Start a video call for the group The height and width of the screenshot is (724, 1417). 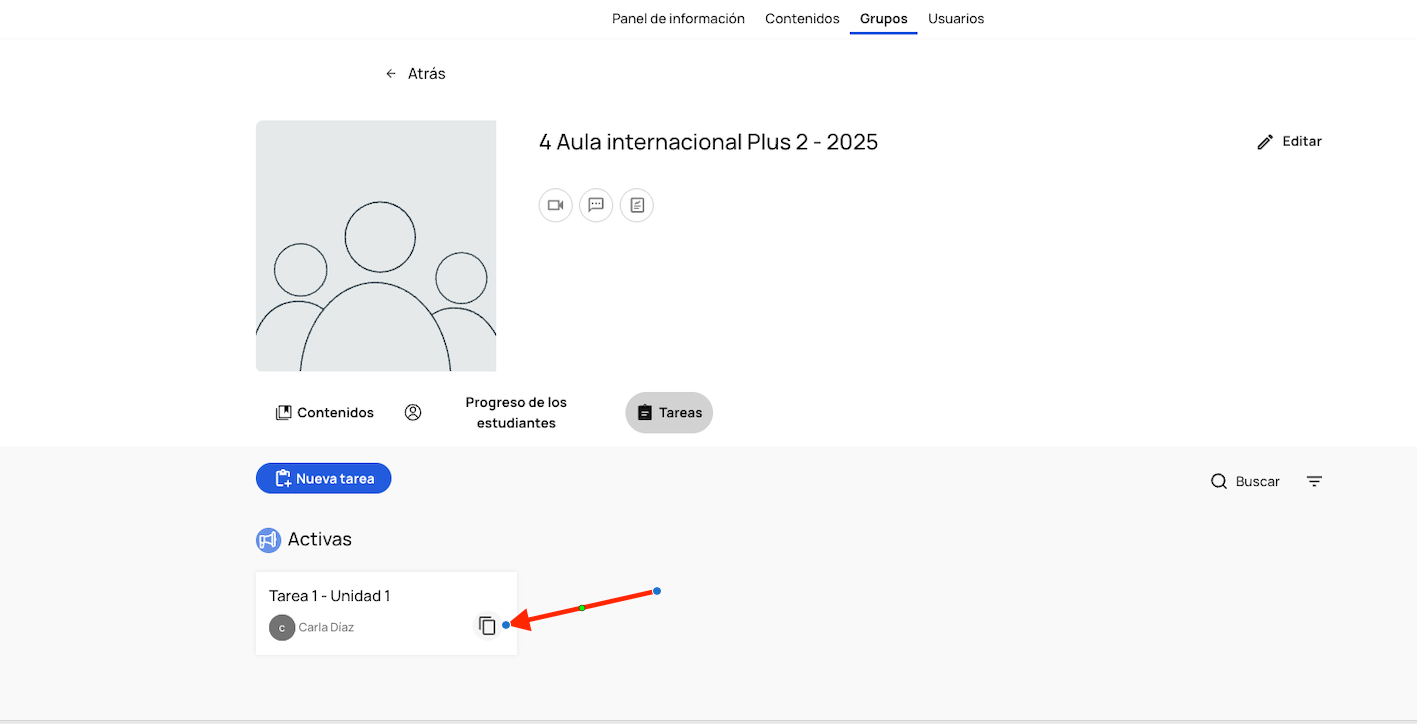pyautogui.click(x=555, y=205)
